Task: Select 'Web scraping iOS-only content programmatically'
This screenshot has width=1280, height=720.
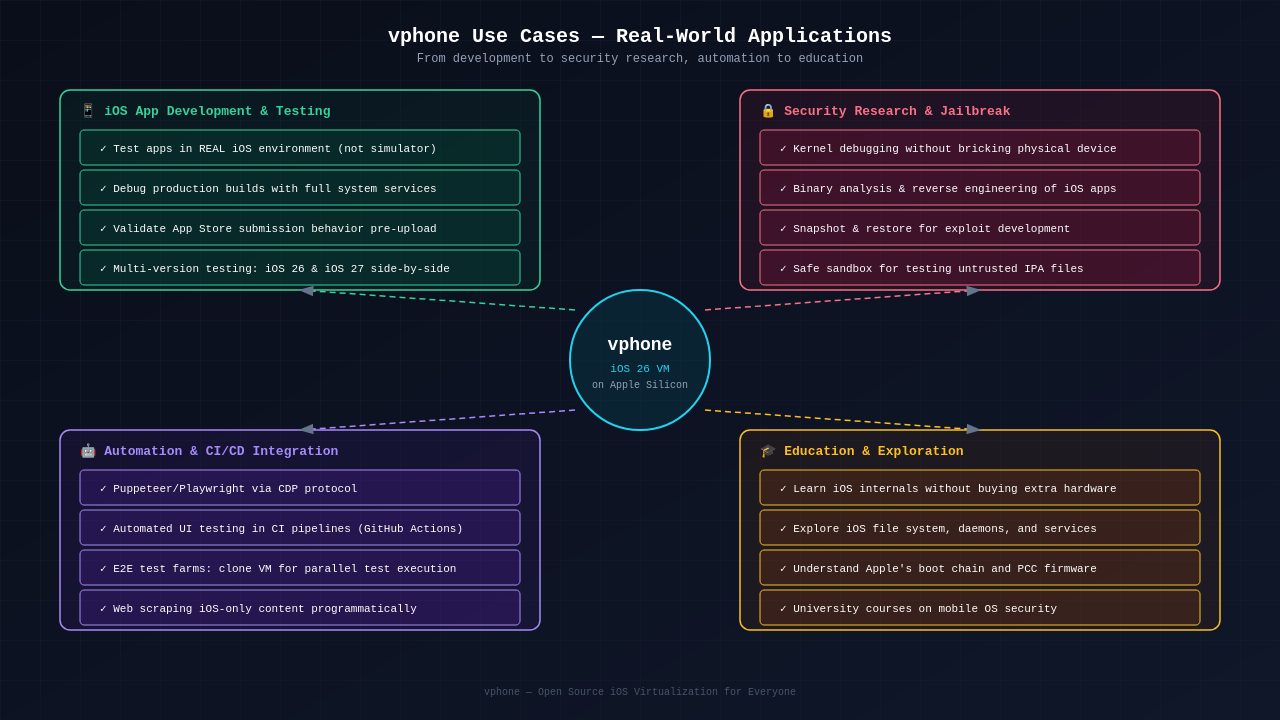Action: (x=300, y=608)
